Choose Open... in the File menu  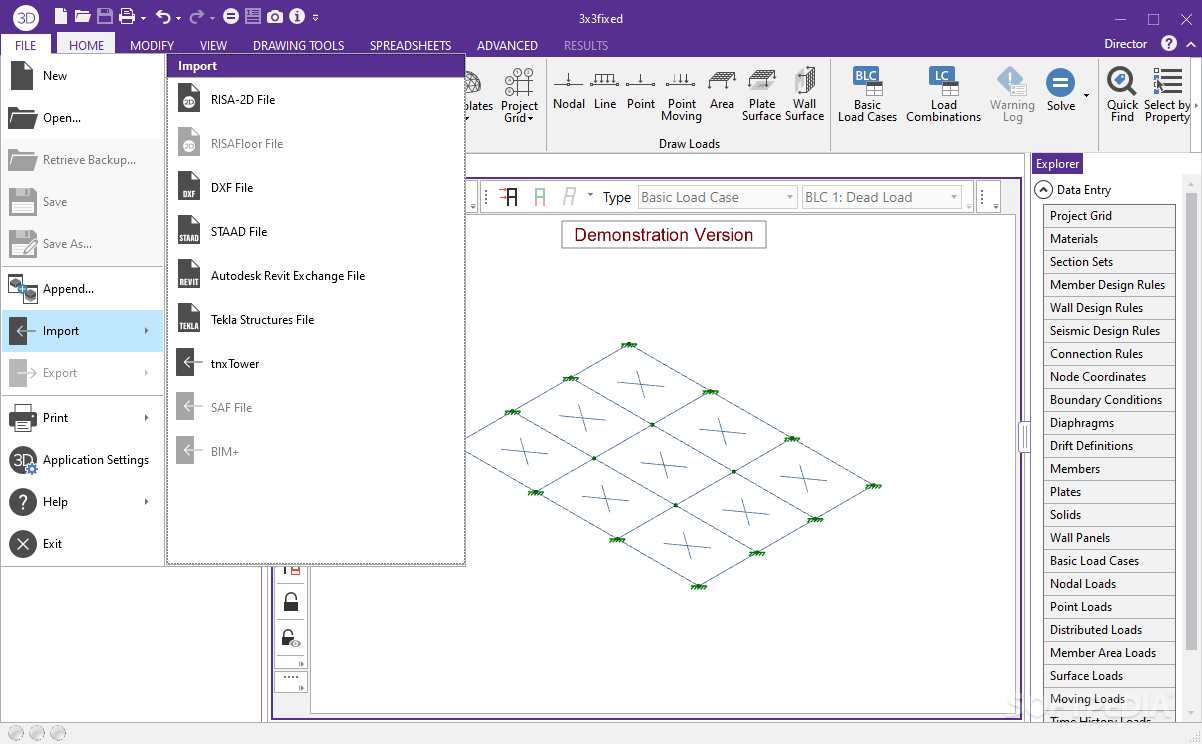pyautogui.click(x=82, y=118)
